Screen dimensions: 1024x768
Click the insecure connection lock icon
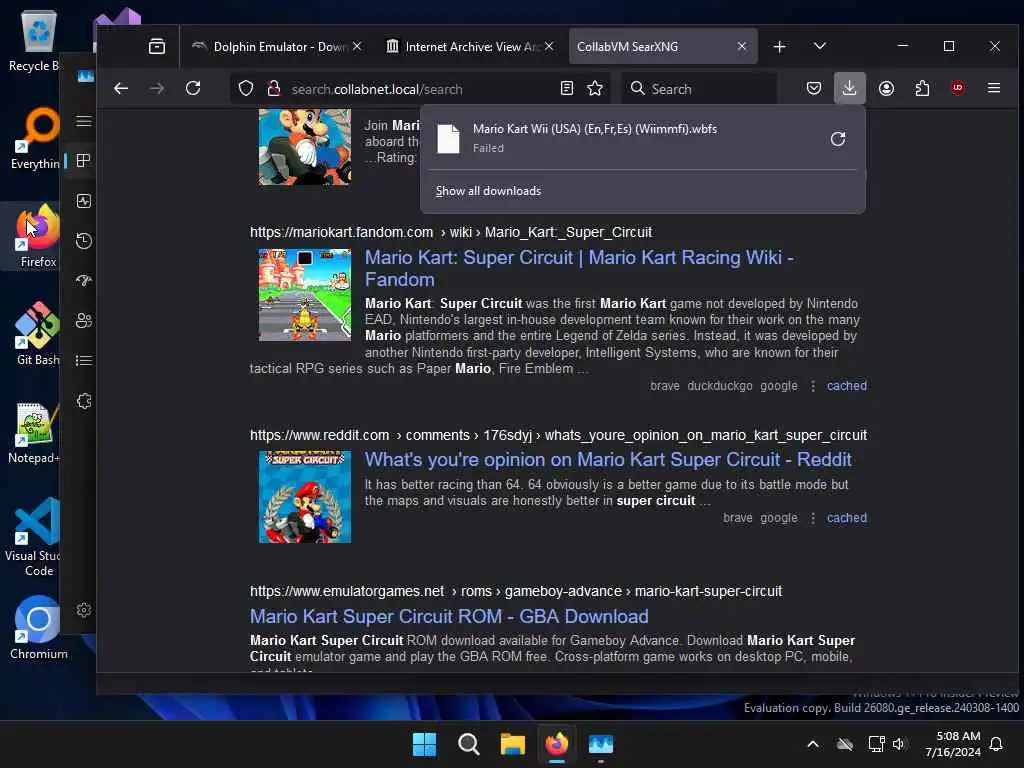point(274,88)
